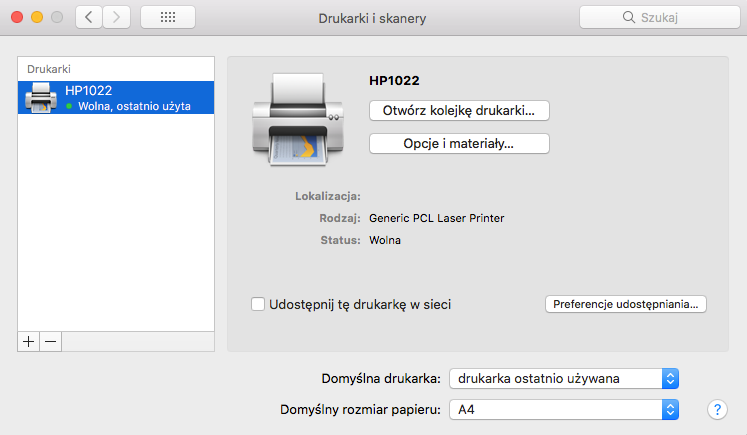Select HP1022 printer in the list
Screen dimensions: 747x435
(116, 98)
